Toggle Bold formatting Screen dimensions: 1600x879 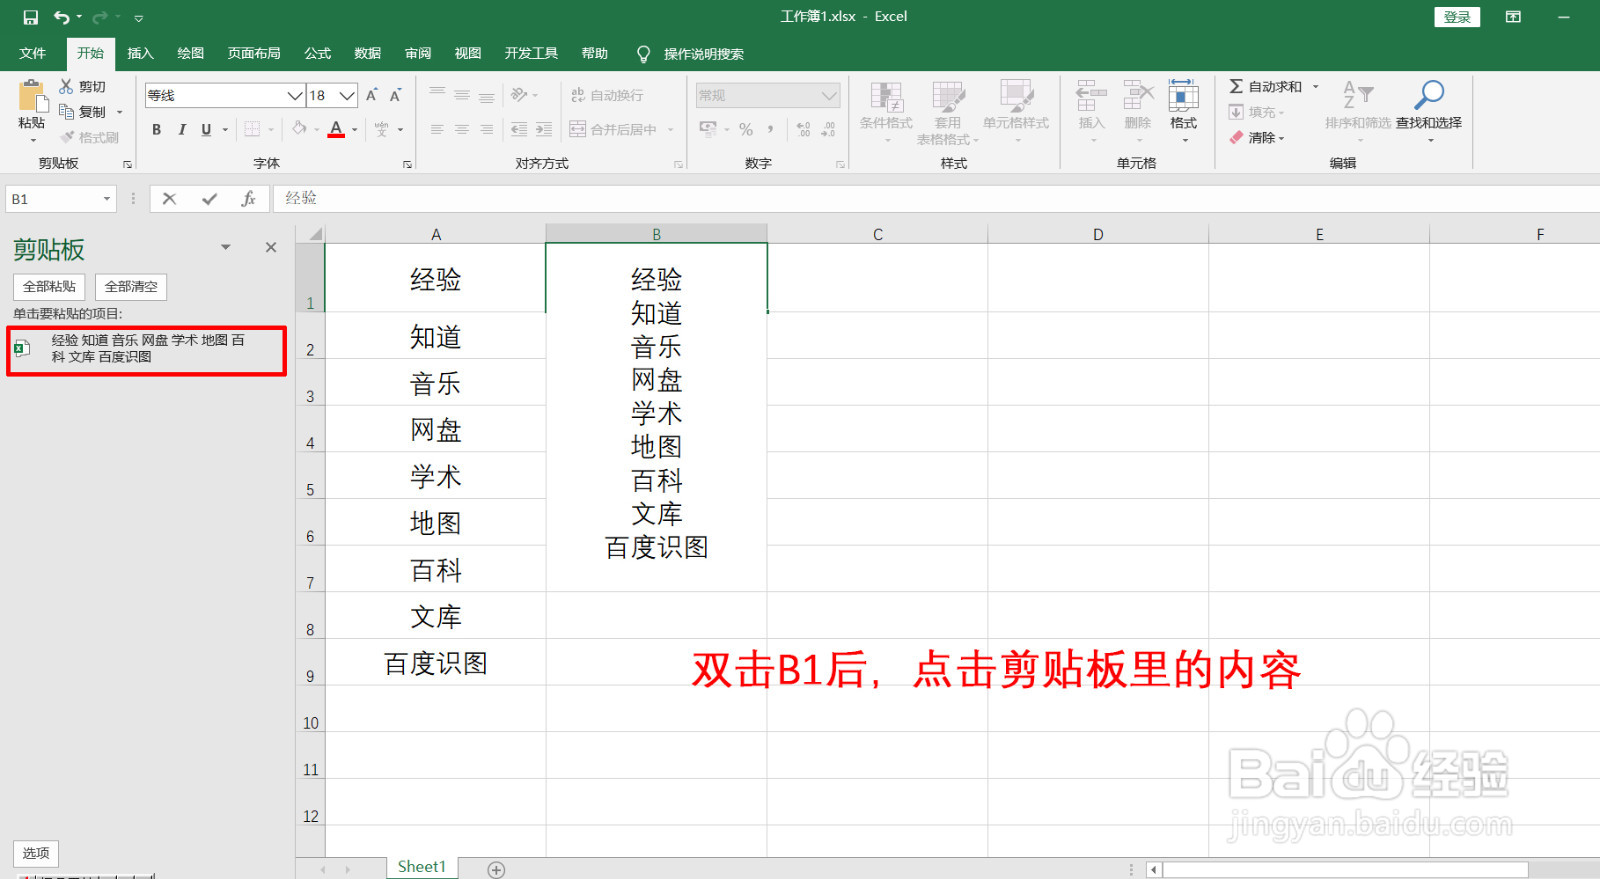point(156,129)
